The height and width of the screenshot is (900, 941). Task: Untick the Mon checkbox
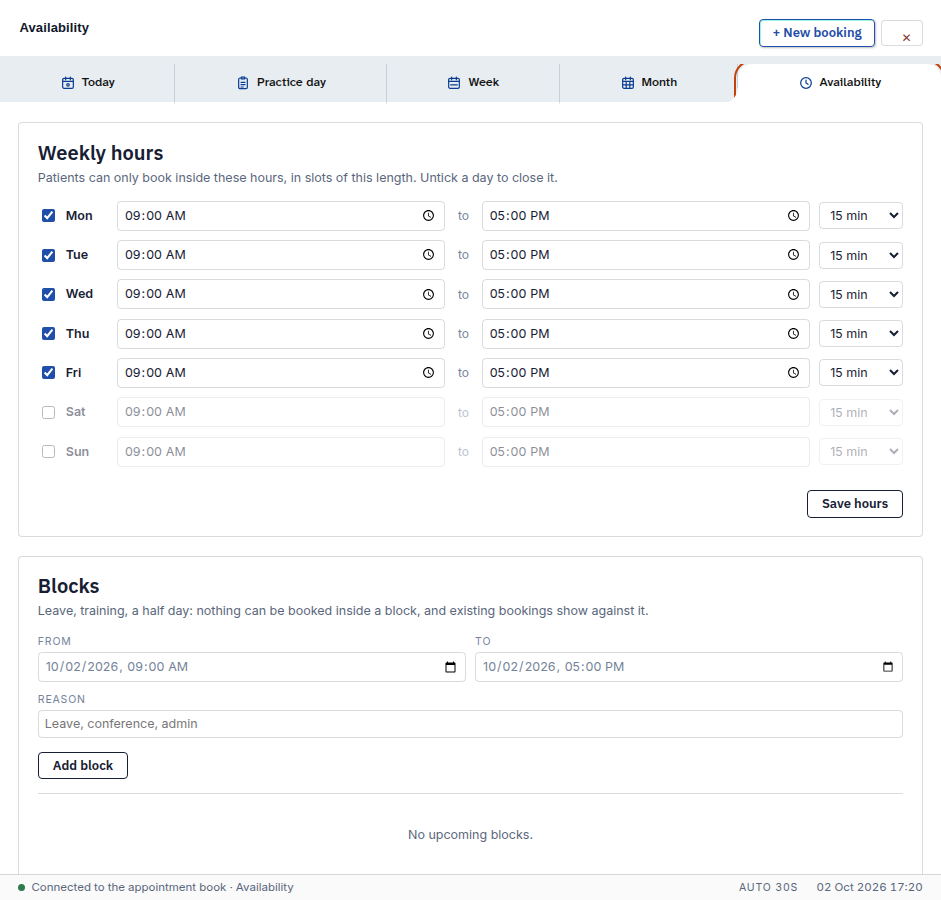point(49,216)
